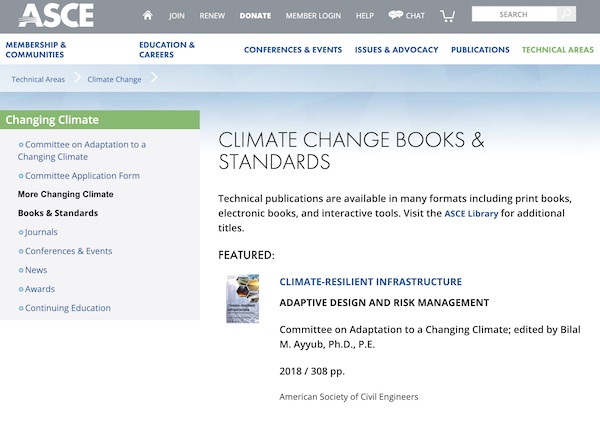Open Committee on Adaptation to a Changing Climate

[82, 151]
